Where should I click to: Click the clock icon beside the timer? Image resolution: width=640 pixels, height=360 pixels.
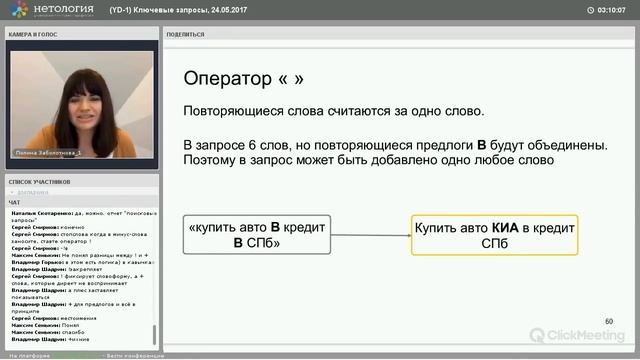(x=590, y=10)
